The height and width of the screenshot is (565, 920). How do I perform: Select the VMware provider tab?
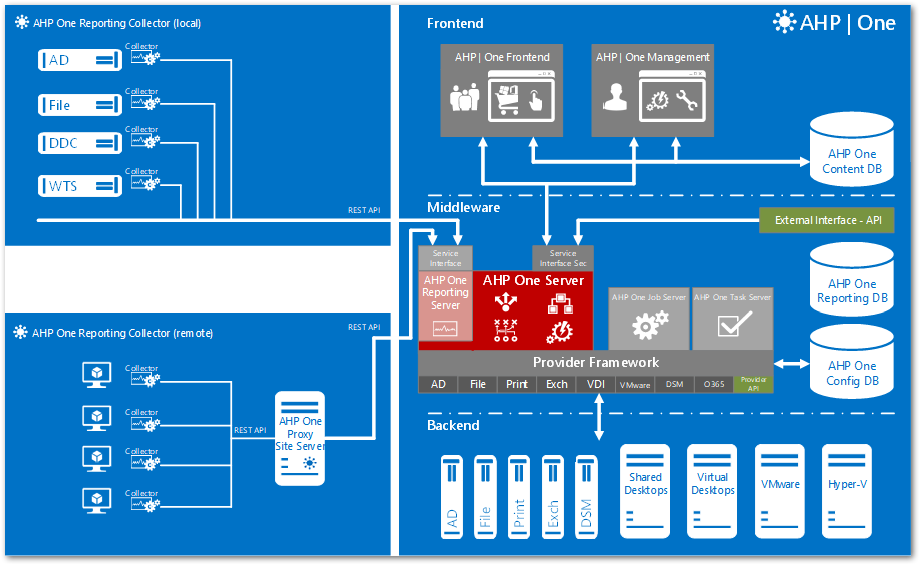[x=635, y=384]
